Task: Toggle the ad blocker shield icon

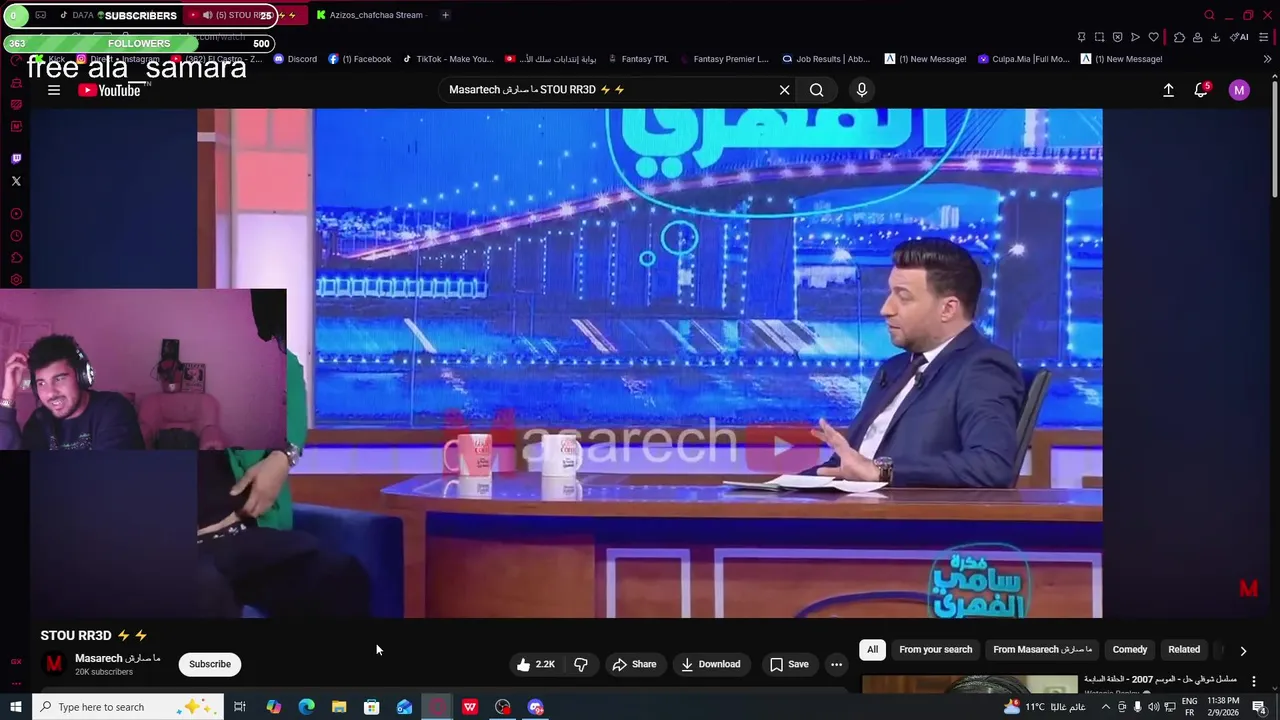Action: click(x=1117, y=37)
